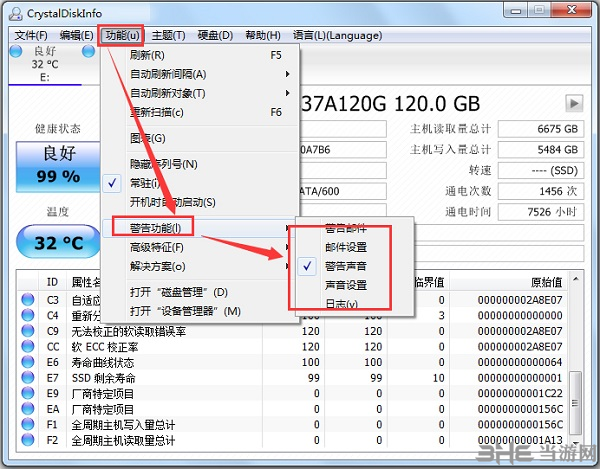Click the 32 °C temperature button
Screen dimensions: 600x469
pyautogui.click(x=59, y=242)
